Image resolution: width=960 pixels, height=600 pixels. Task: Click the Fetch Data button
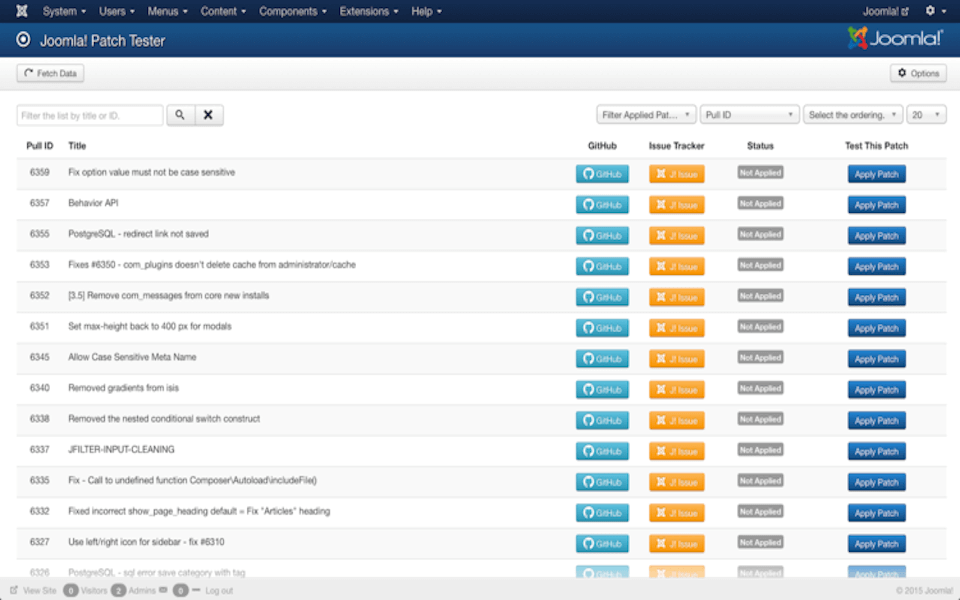(x=50, y=73)
